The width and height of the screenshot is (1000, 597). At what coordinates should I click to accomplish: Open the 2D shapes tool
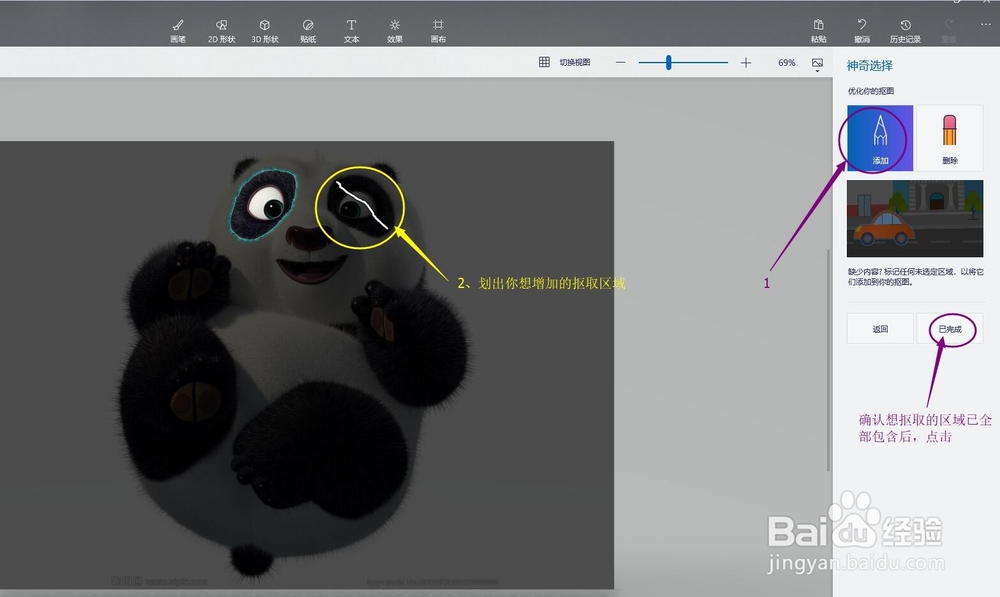[x=221, y=31]
